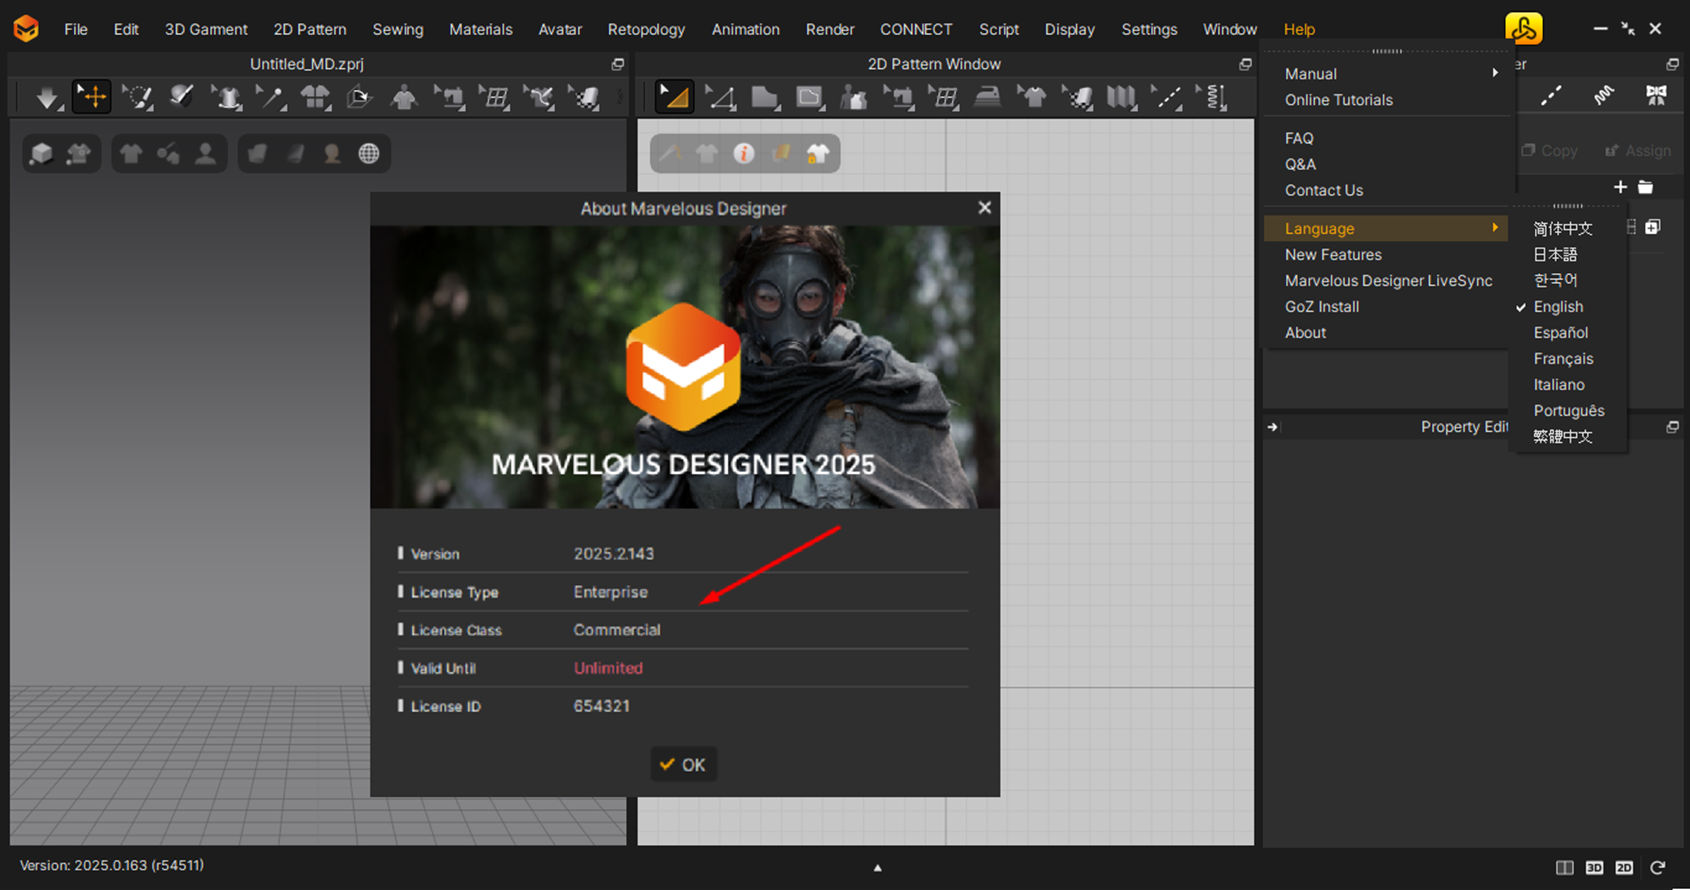
Task: Select the Polygon pattern tool in 2D toolbar
Action: 765,97
